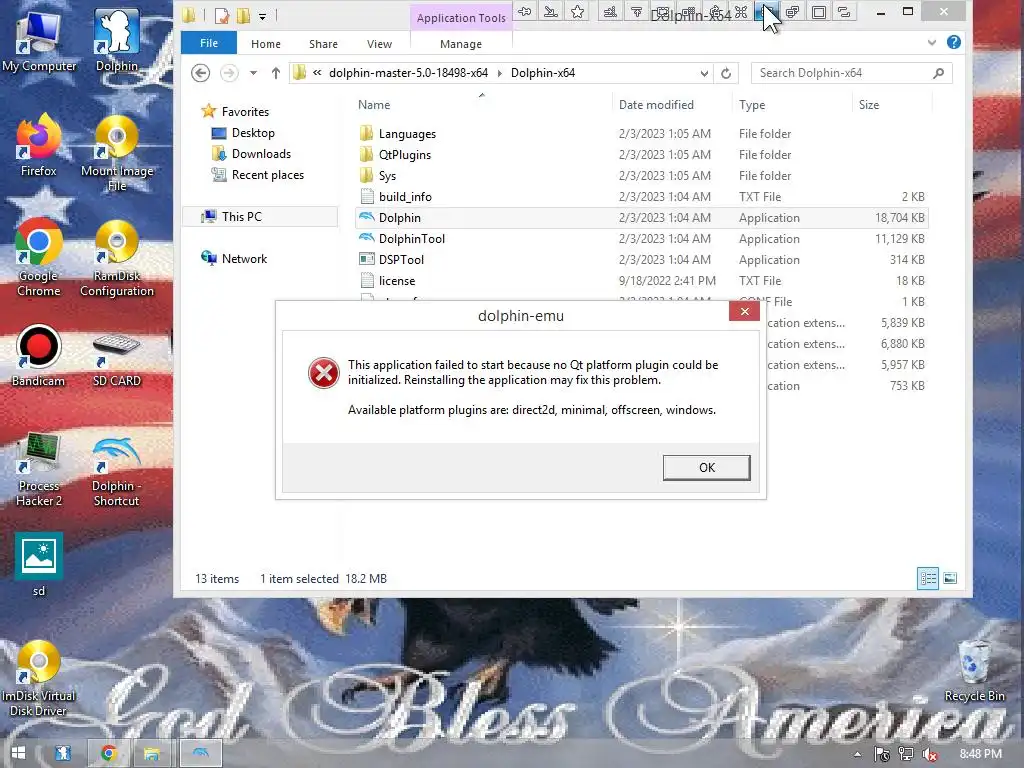The image size is (1024, 768).
Task: Open the View ribbon tab
Action: coord(379,44)
